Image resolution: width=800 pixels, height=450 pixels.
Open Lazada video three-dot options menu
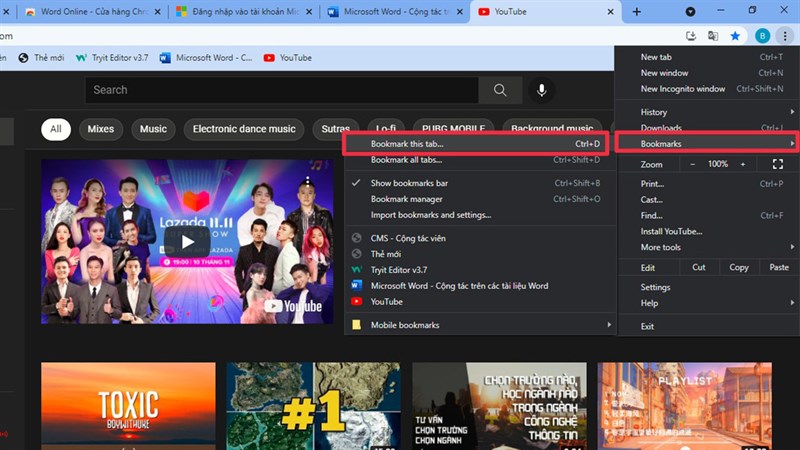coord(307,181)
